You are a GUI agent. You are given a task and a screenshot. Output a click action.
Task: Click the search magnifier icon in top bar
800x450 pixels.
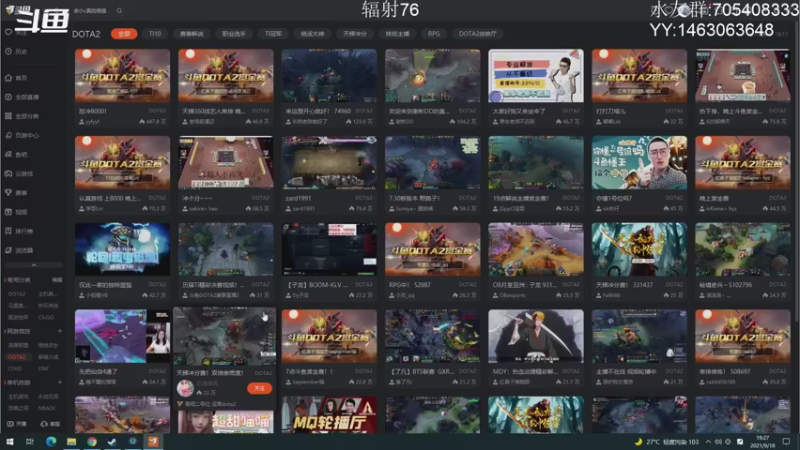(x=119, y=10)
